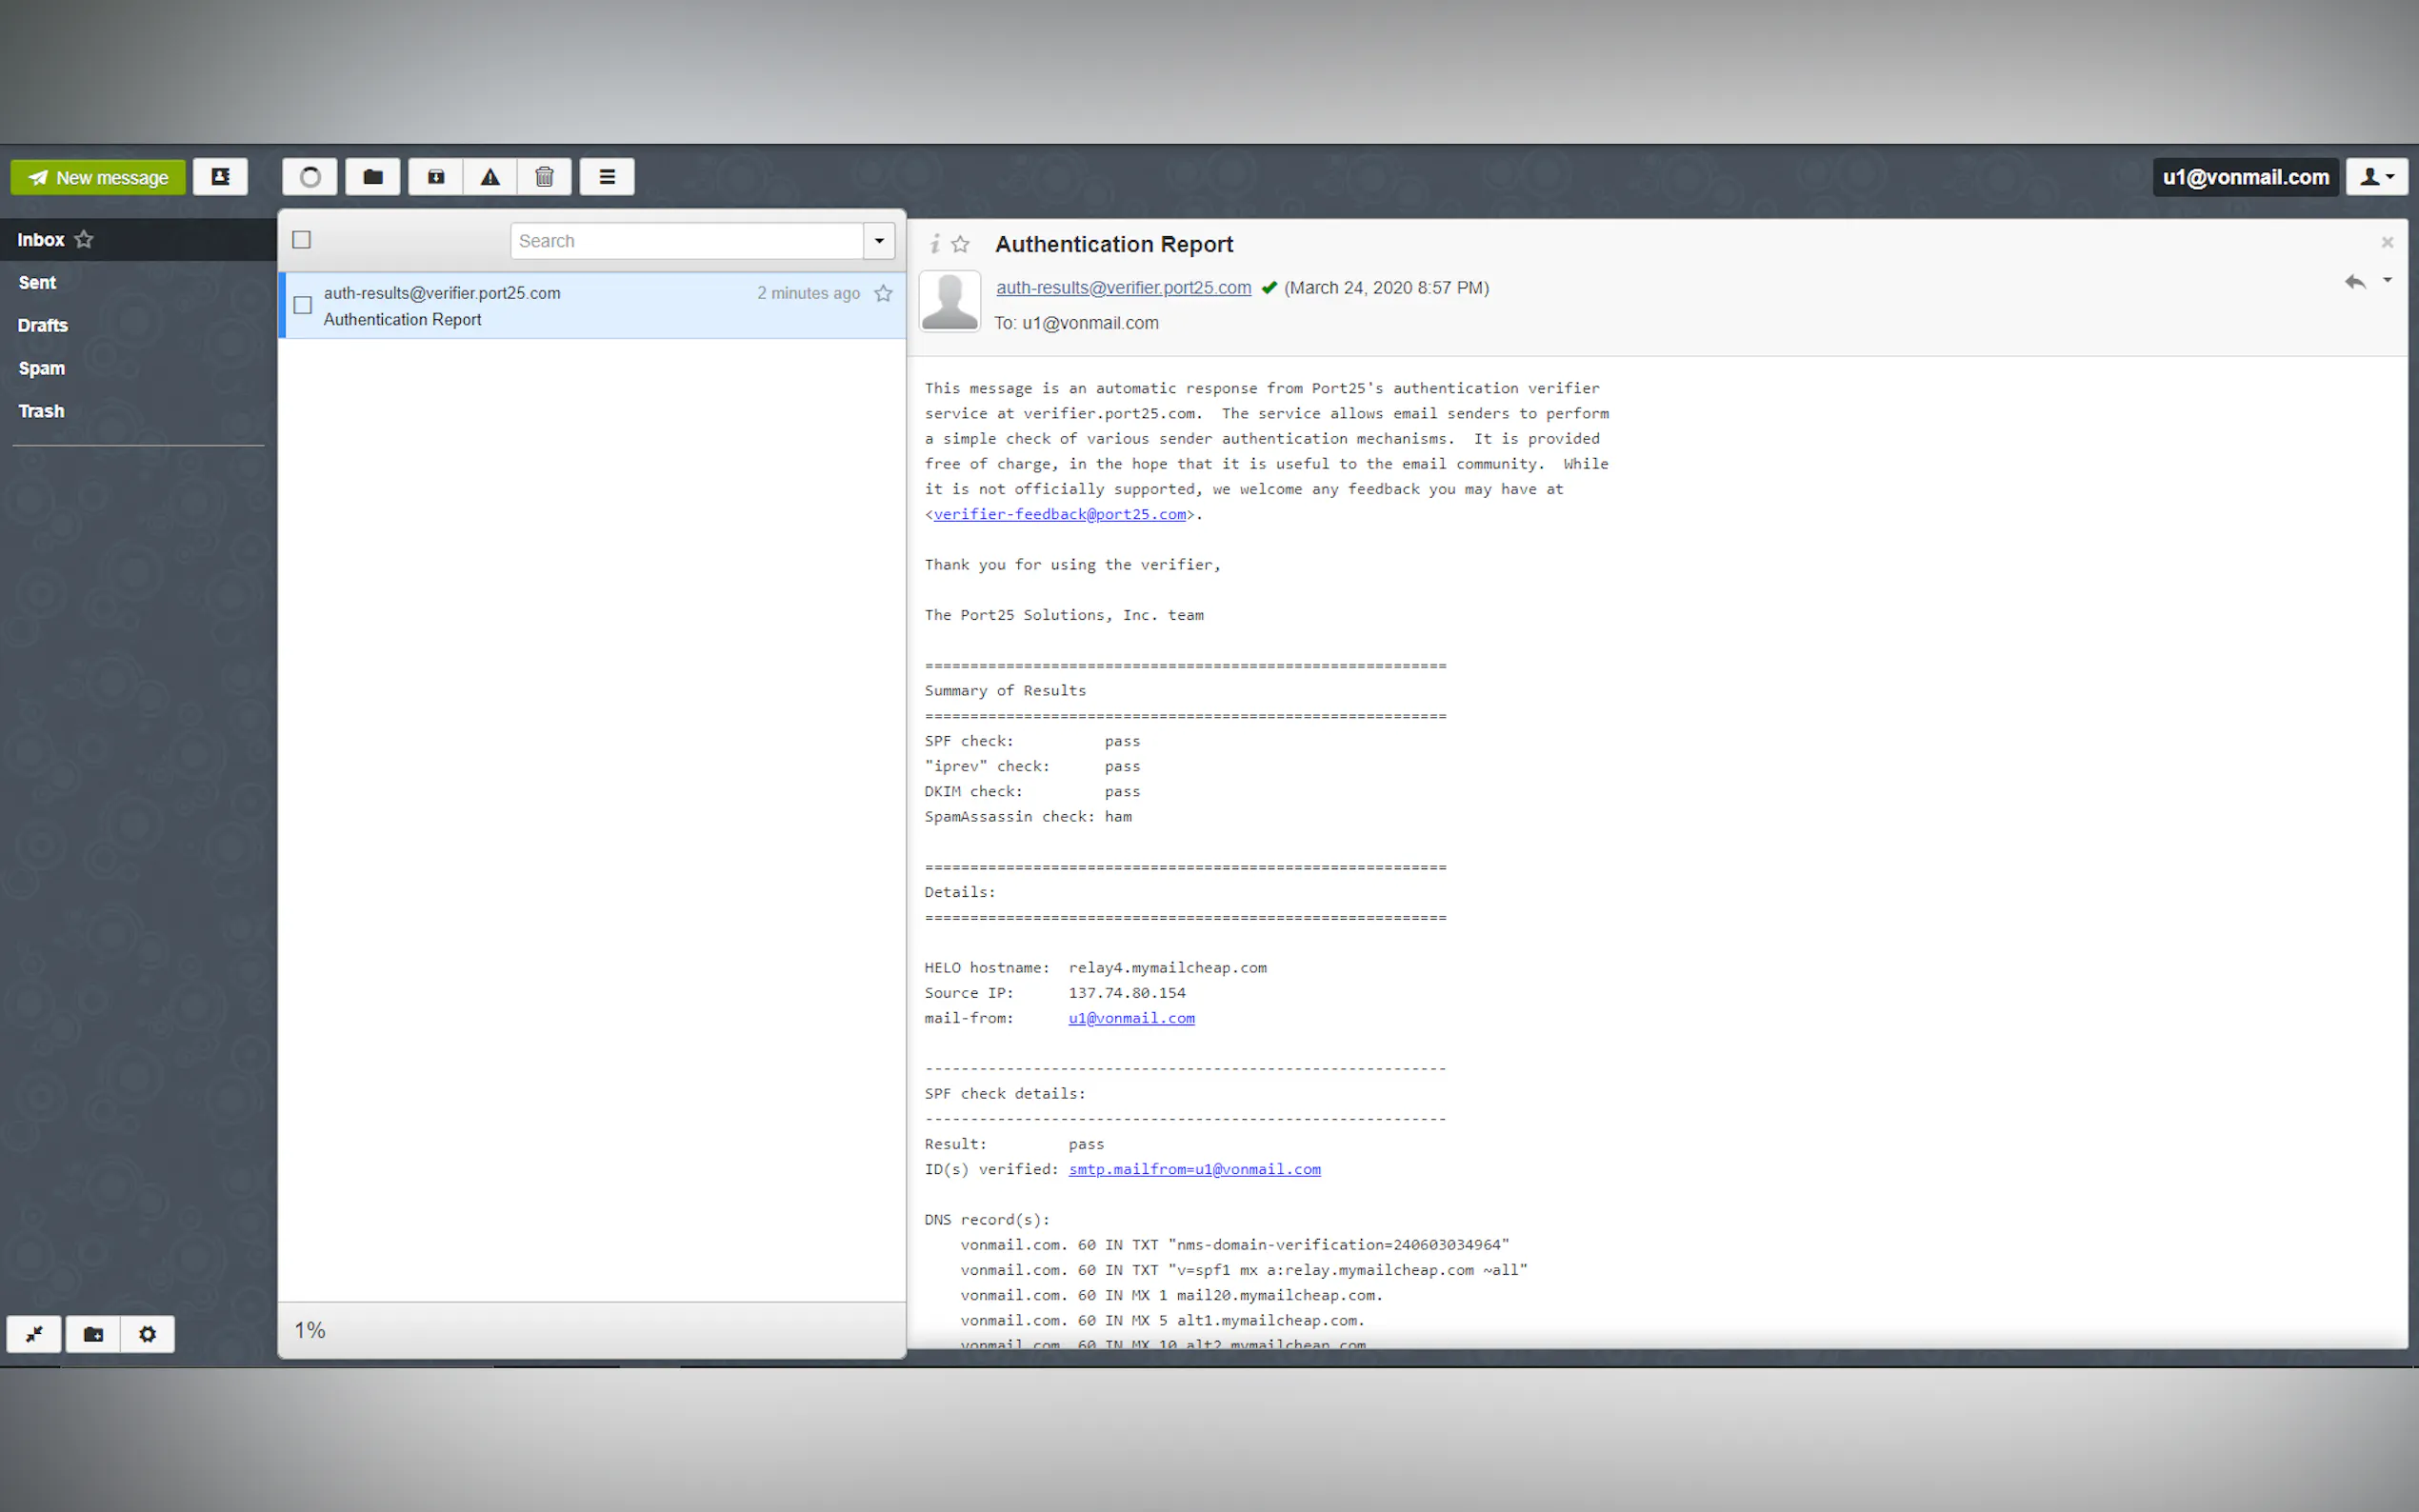Screen dimensions: 2419x1512
Task: Reload the message list
Action: (x=310, y=177)
